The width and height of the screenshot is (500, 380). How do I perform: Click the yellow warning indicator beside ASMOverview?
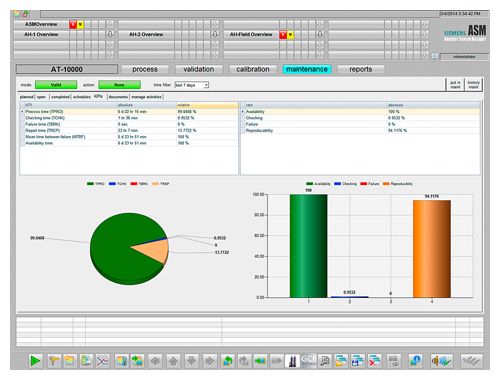[x=80, y=24]
